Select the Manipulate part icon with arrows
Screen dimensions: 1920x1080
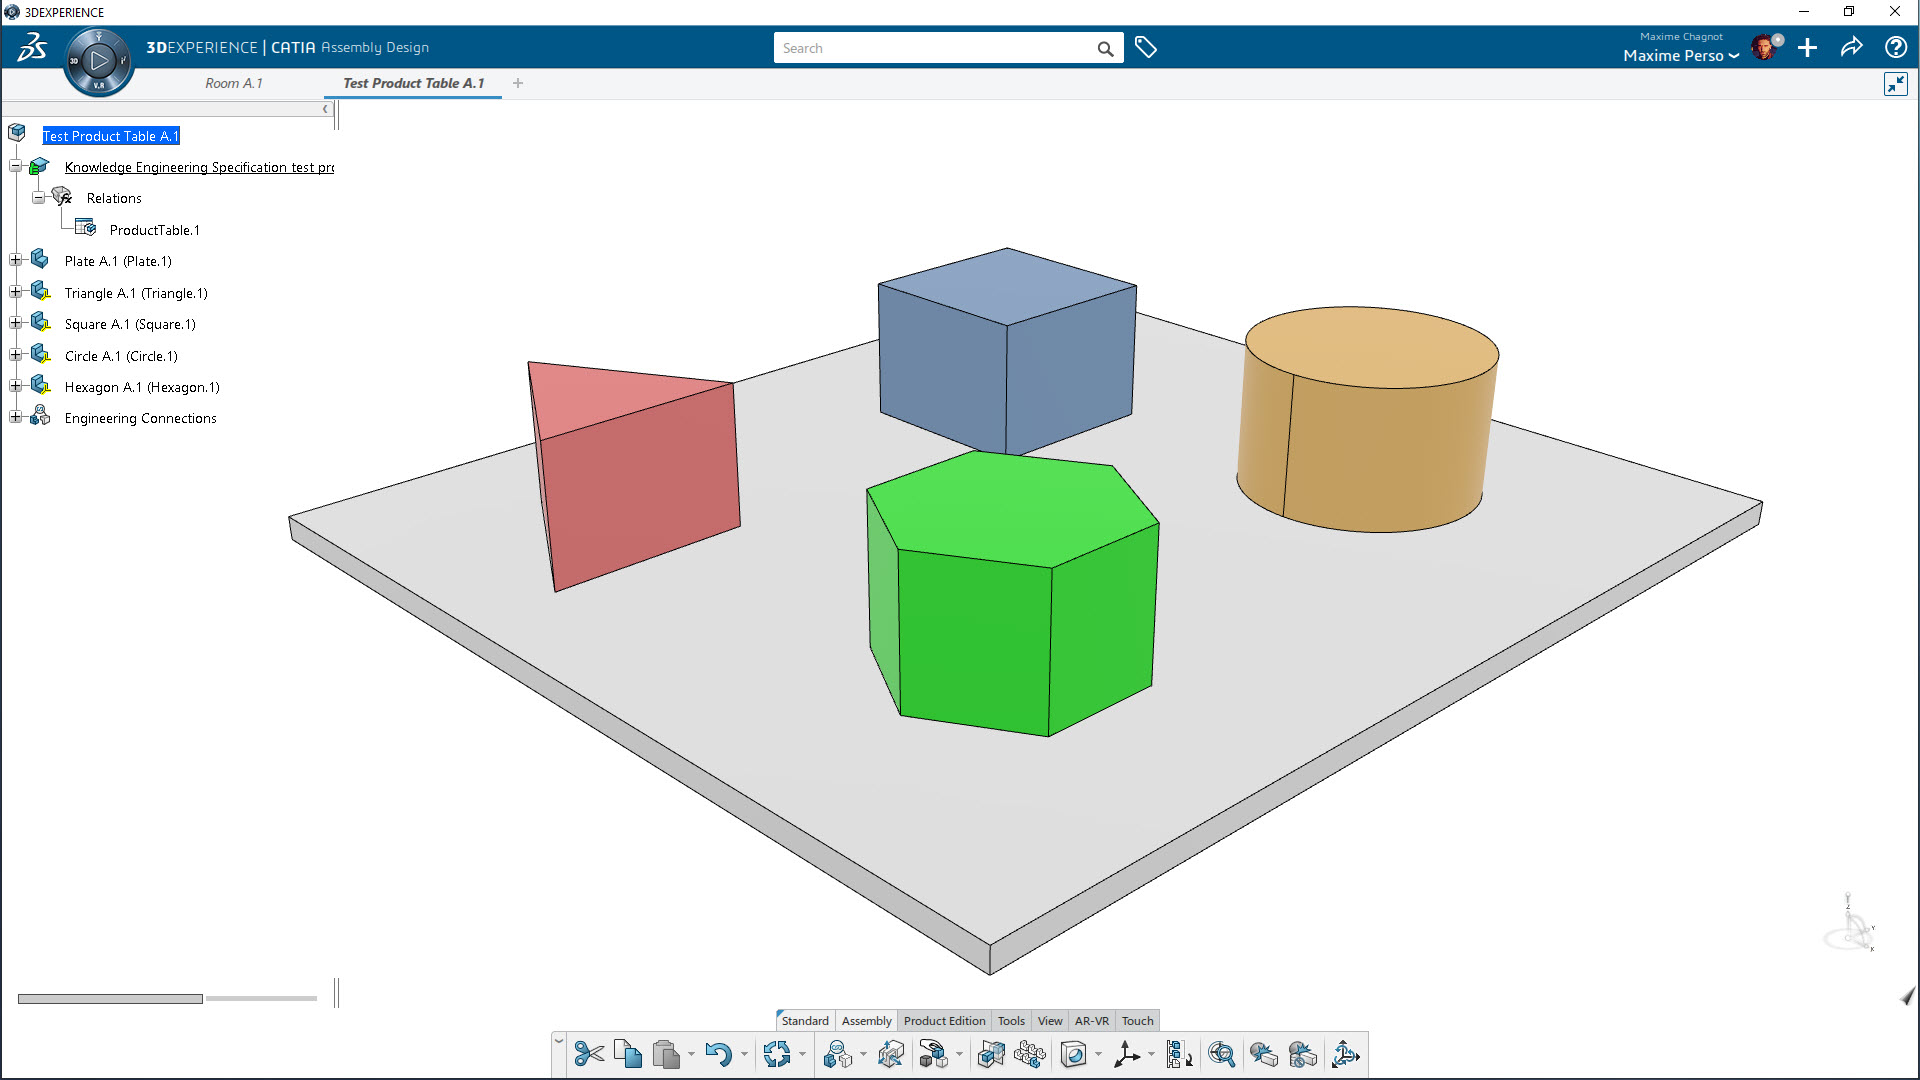[890, 1054]
